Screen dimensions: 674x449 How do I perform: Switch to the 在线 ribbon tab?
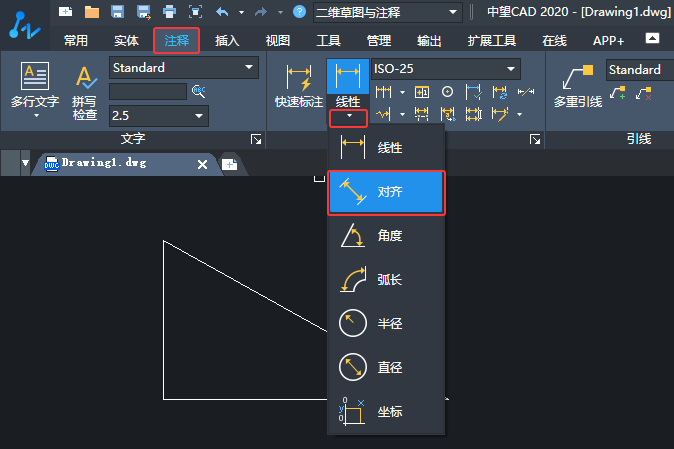pyautogui.click(x=555, y=40)
